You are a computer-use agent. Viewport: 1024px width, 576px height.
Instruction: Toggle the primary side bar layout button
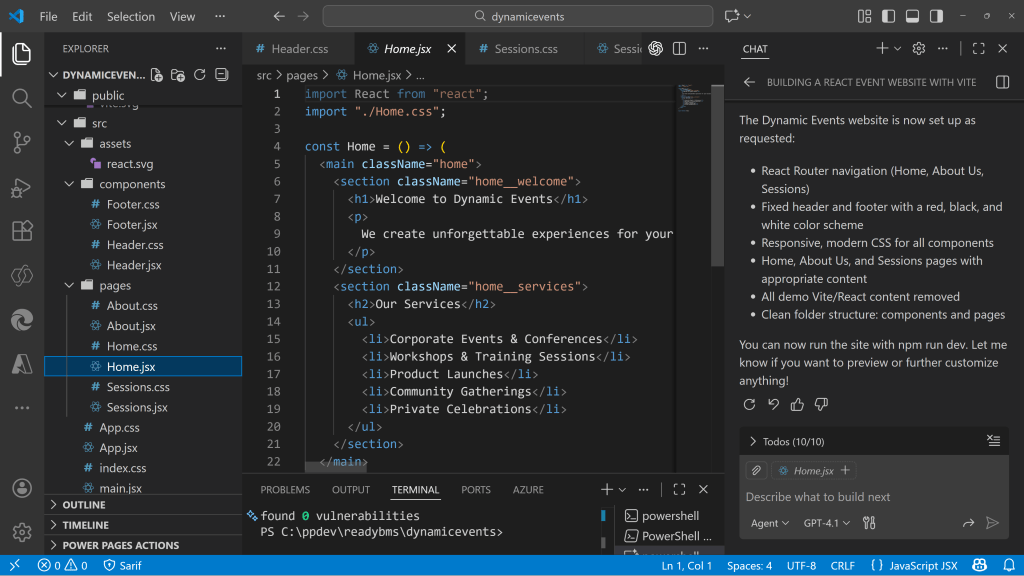[888, 16]
